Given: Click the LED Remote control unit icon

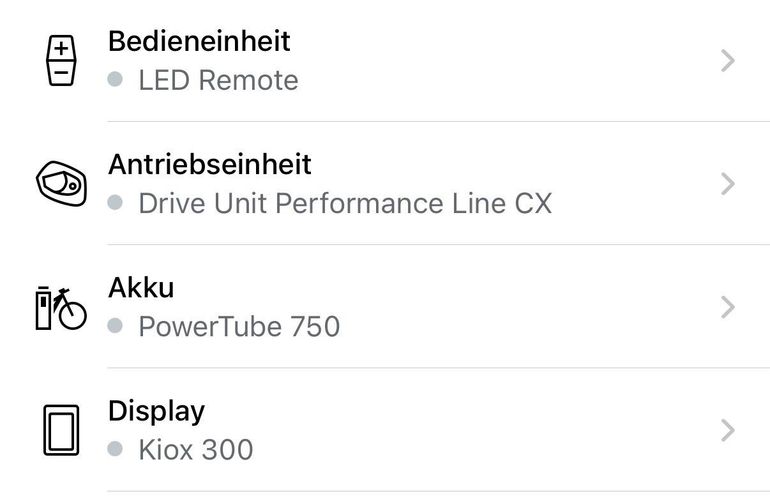Looking at the screenshot, I should 61,60.
